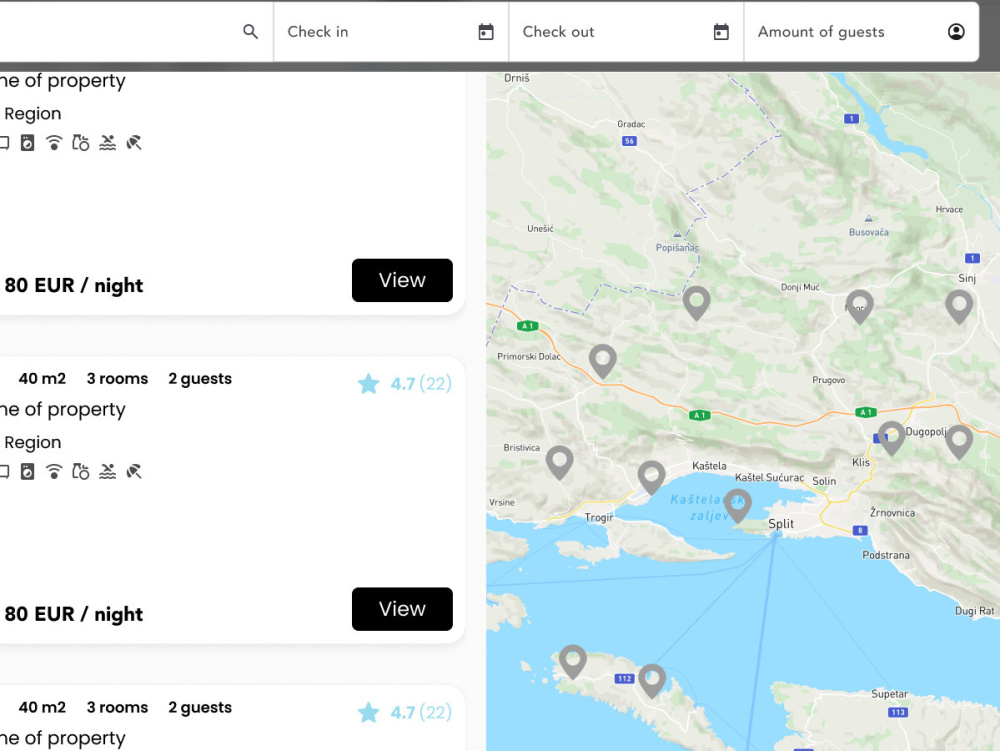Click washing machine icon in middle listing
Image resolution: width=1000 pixels, height=751 pixels.
pos(27,472)
